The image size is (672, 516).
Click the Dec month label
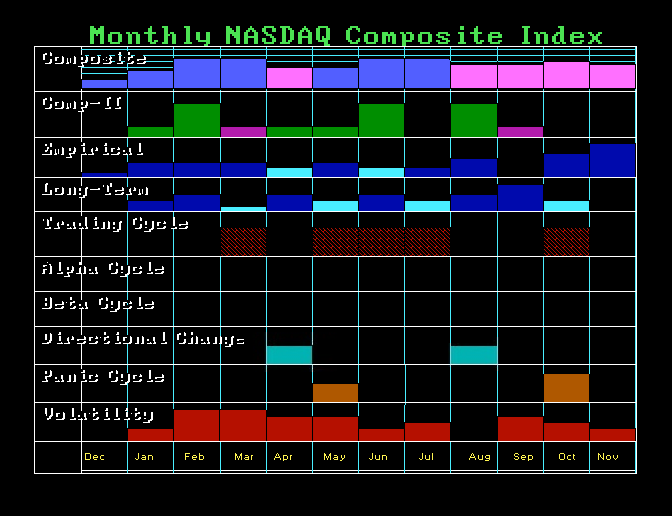coord(95,456)
